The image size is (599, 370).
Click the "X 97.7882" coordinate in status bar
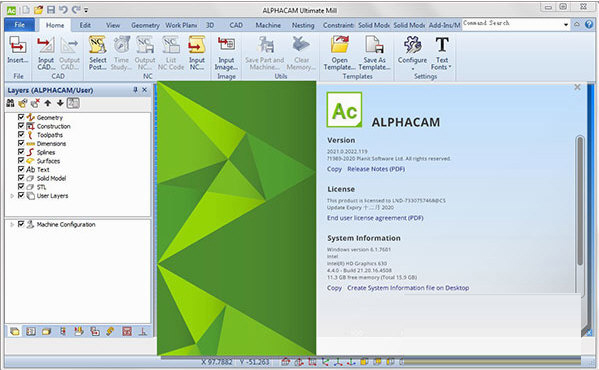click(217, 362)
